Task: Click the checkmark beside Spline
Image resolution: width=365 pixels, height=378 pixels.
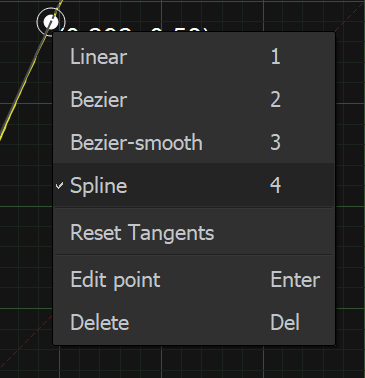Action: click(59, 186)
